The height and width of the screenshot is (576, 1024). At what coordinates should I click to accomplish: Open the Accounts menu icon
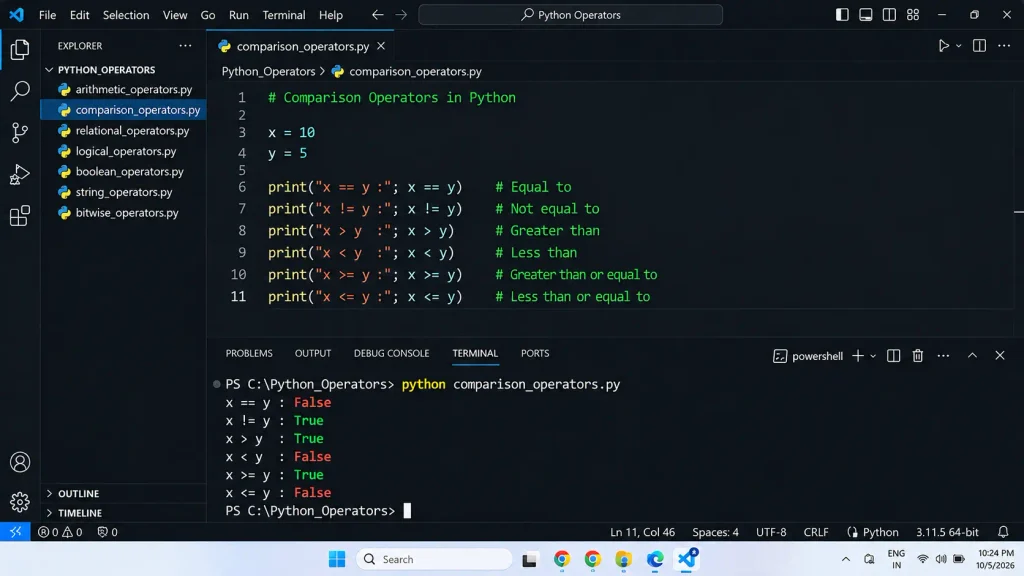point(20,462)
